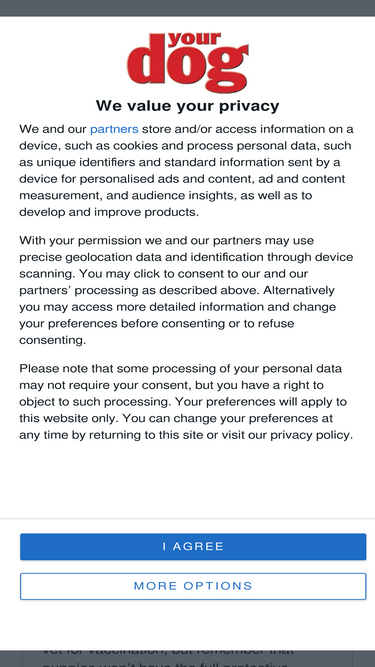
Task: Click the first paragraph about cookies and personal data
Action: (x=186, y=170)
